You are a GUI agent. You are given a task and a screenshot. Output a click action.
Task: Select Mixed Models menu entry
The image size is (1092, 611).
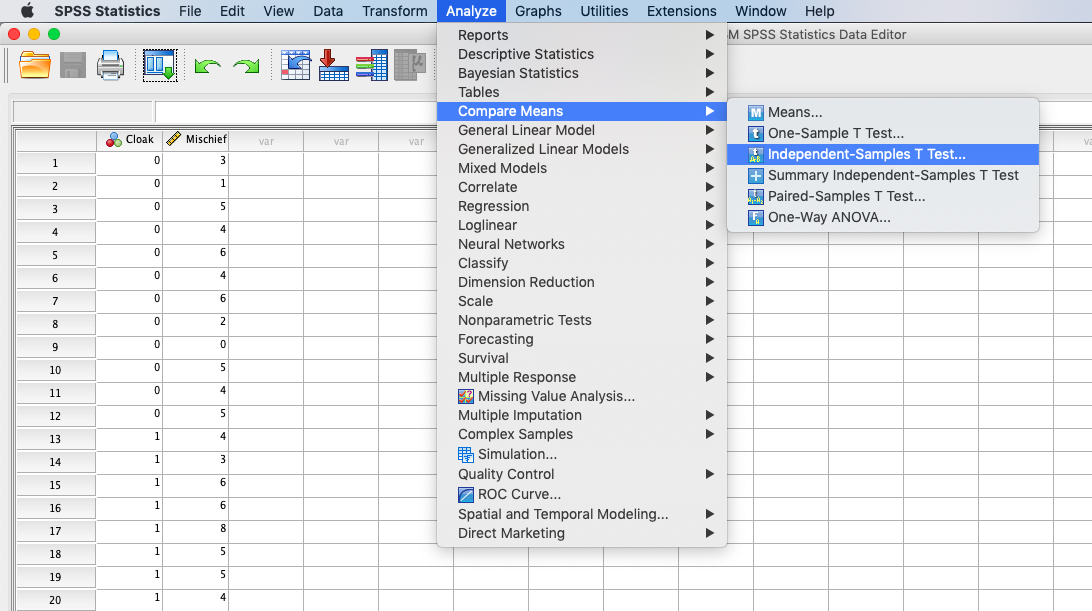(582, 169)
